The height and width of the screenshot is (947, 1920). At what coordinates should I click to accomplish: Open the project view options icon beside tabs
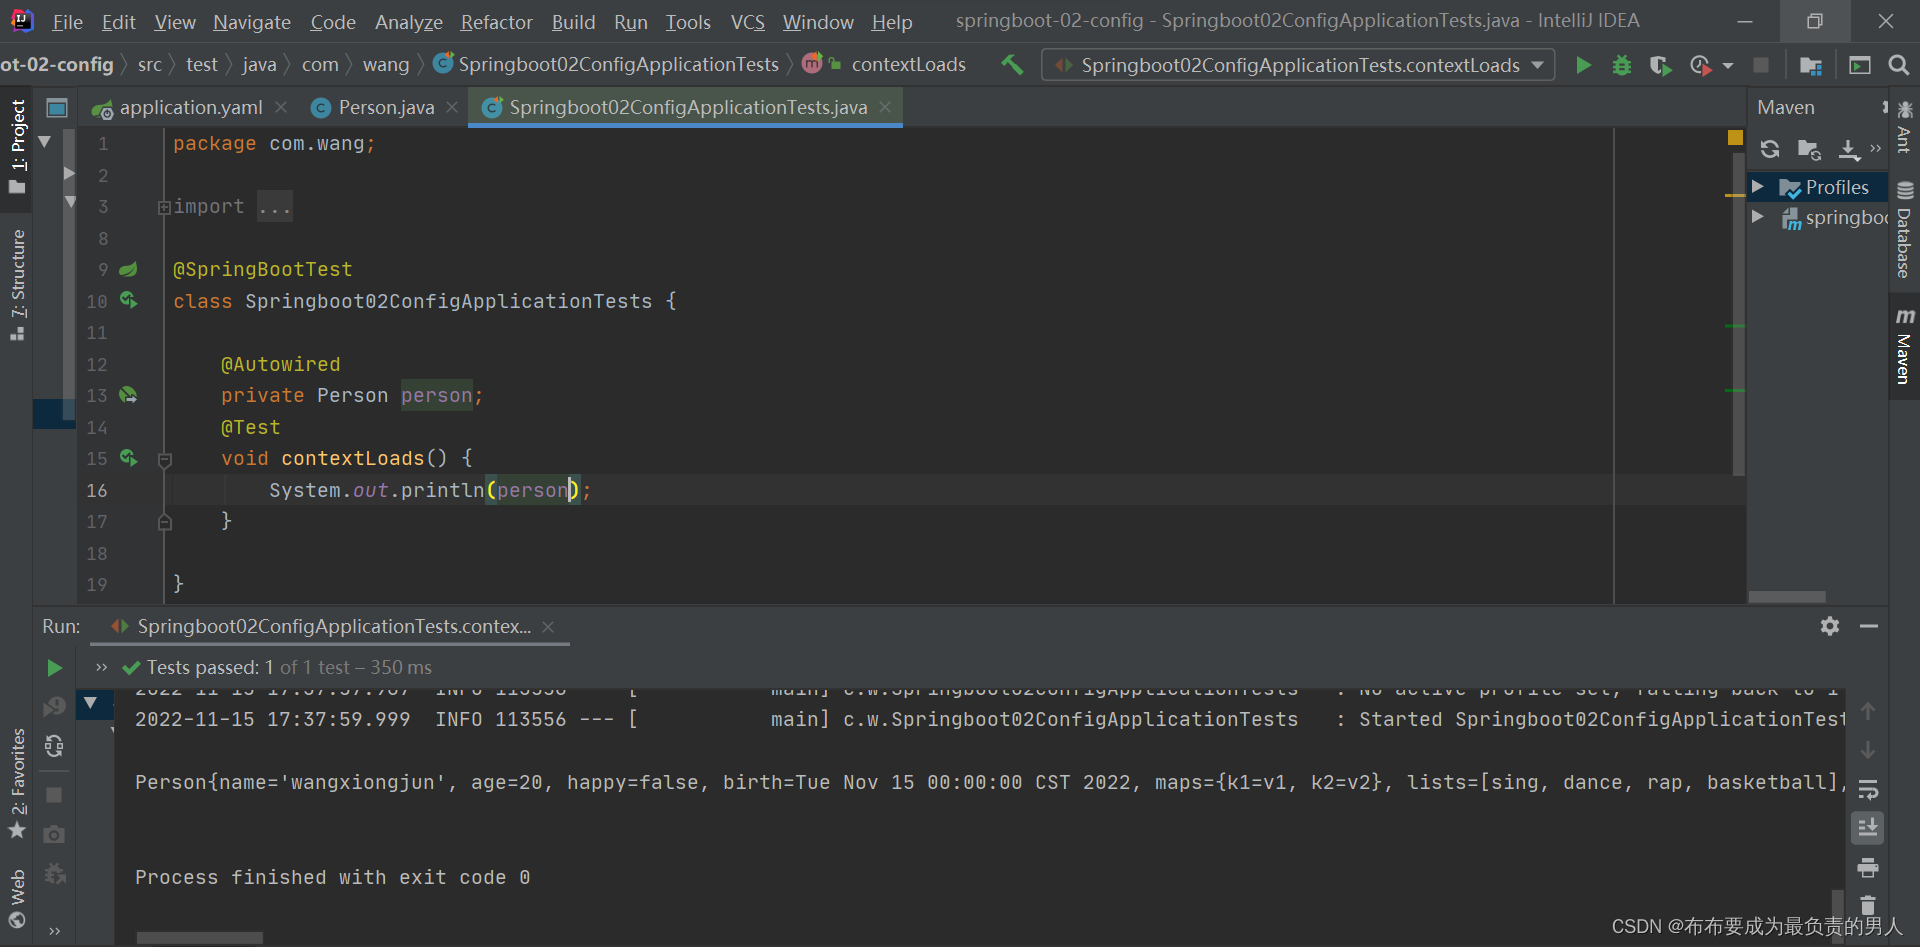point(57,107)
